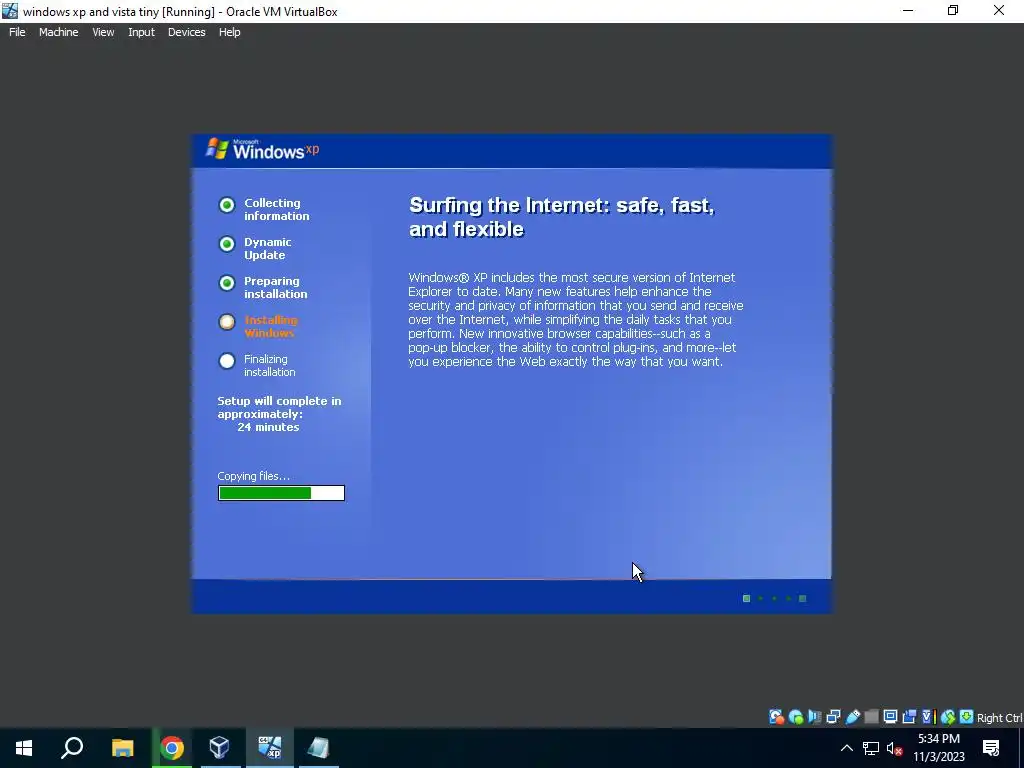Image resolution: width=1024 pixels, height=768 pixels.
Task: Click the VirtualBox window title bar icon
Action: coord(10,11)
